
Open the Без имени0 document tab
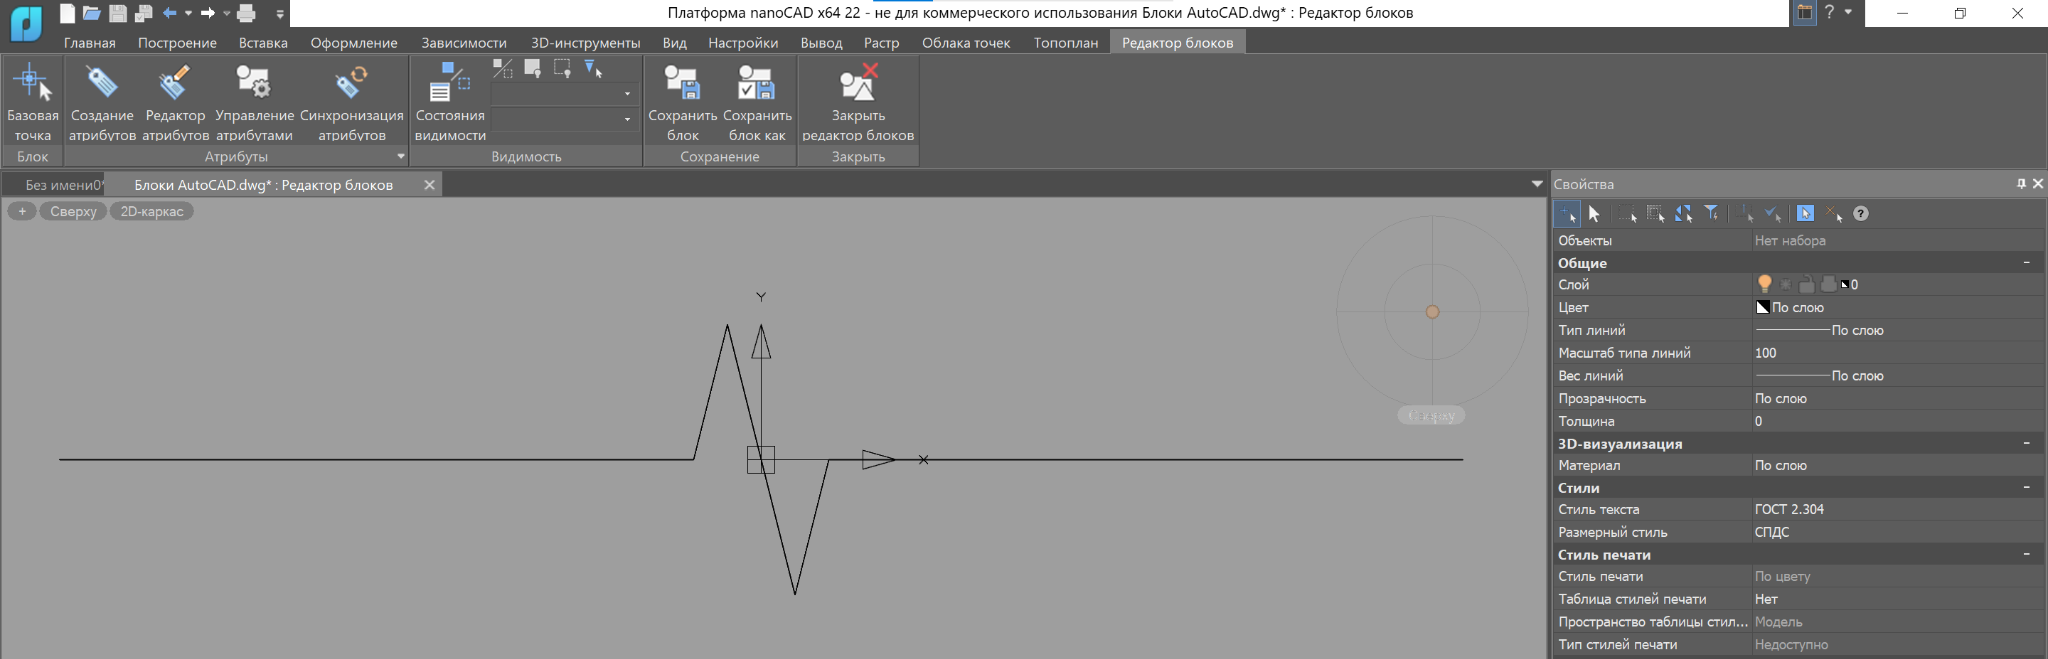pos(62,185)
